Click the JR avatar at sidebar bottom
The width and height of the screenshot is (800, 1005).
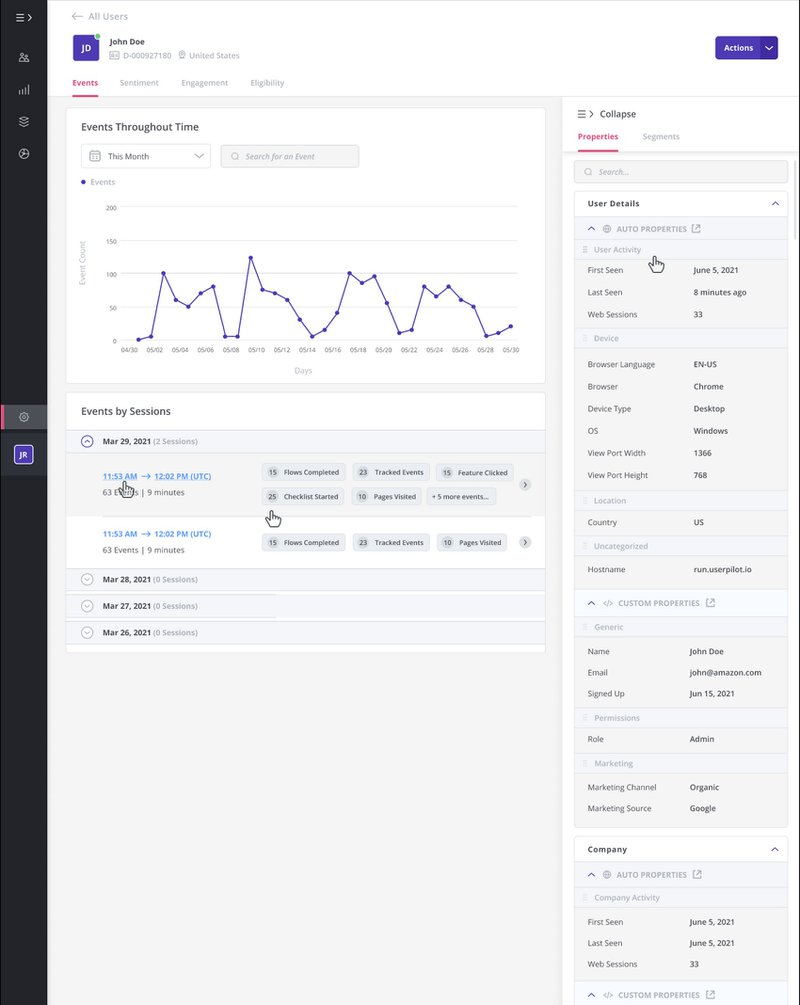[x=22, y=455]
